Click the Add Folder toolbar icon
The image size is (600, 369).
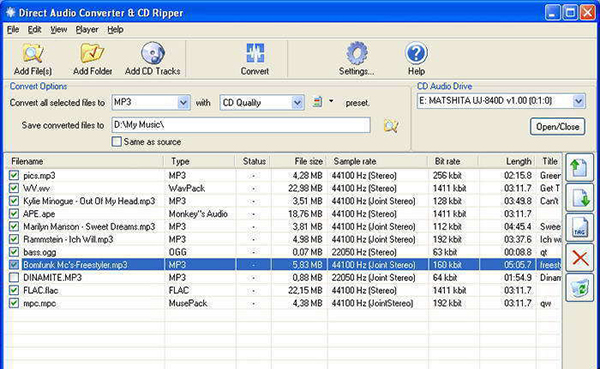tap(92, 54)
